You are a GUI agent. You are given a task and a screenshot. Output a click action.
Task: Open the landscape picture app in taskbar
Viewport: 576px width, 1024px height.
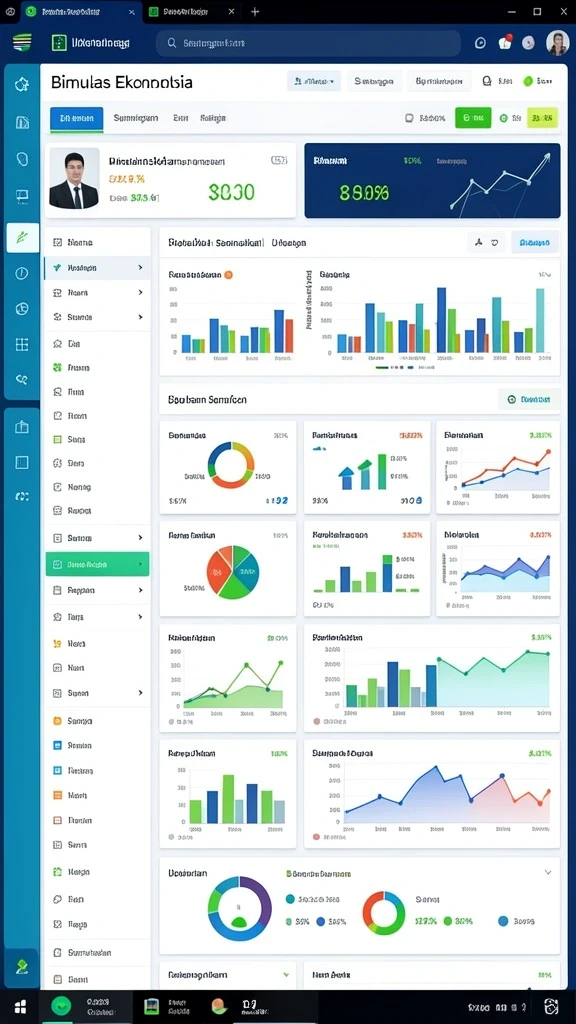152,1006
